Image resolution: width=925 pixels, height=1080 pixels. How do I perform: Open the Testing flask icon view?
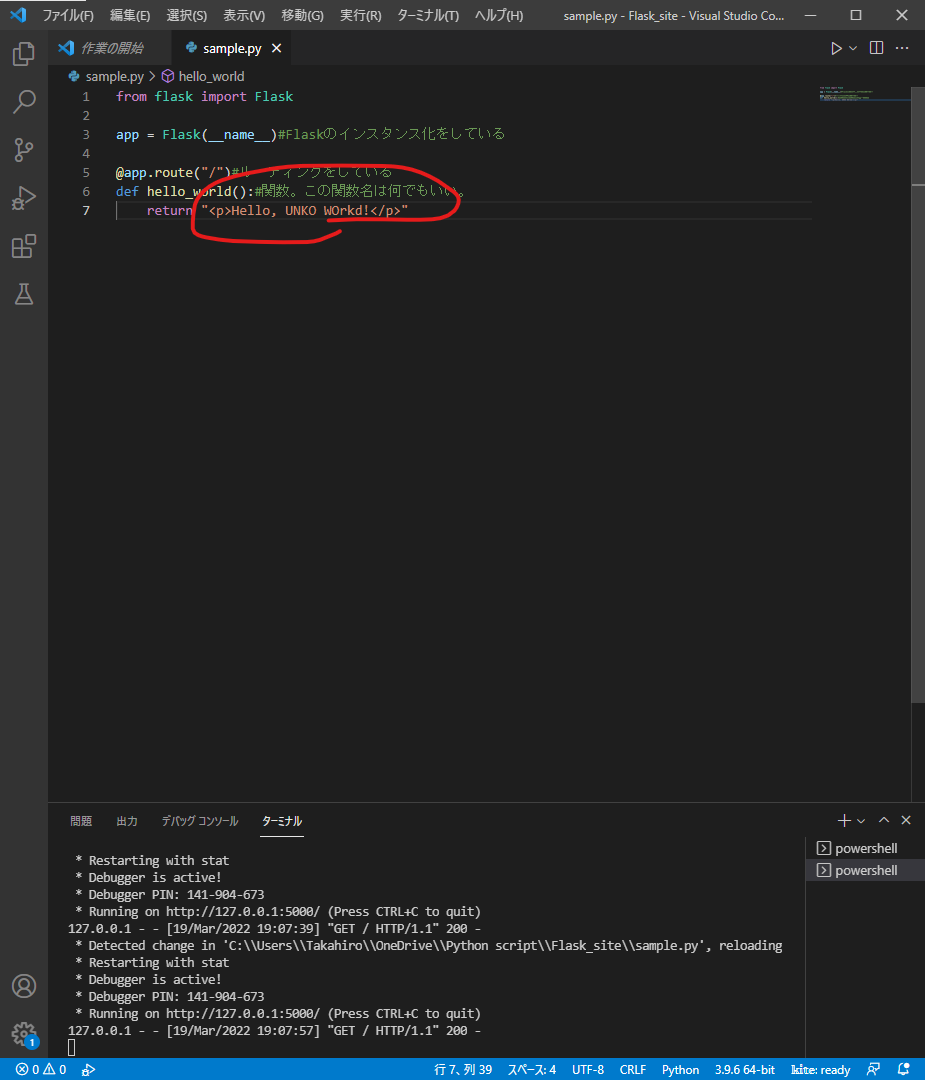coord(24,293)
